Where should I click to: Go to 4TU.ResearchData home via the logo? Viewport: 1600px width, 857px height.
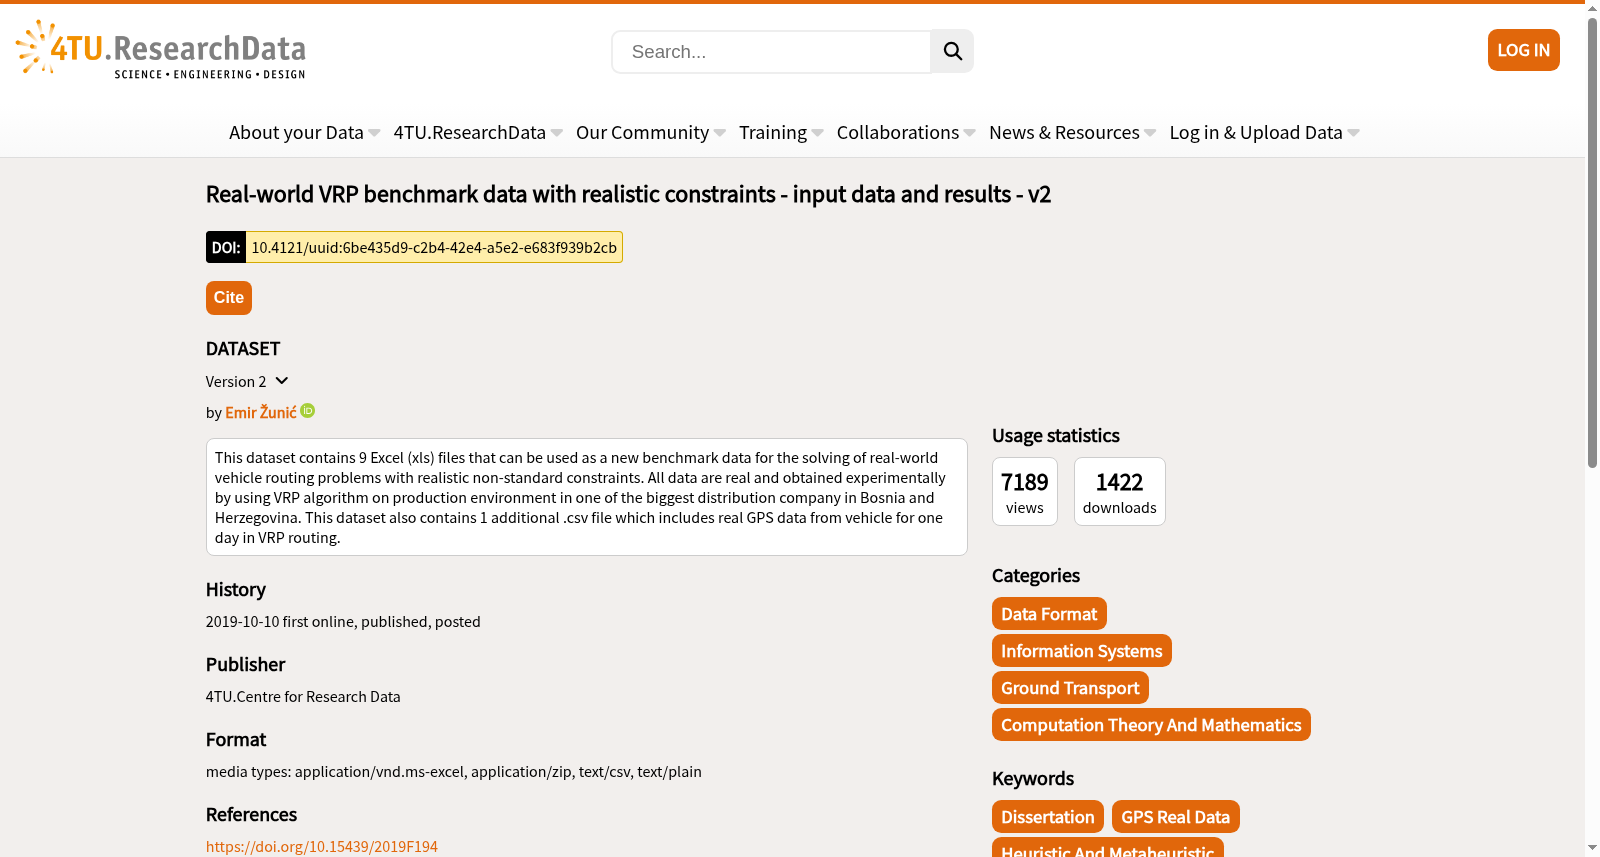pyautogui.click(x=161, y=50)
